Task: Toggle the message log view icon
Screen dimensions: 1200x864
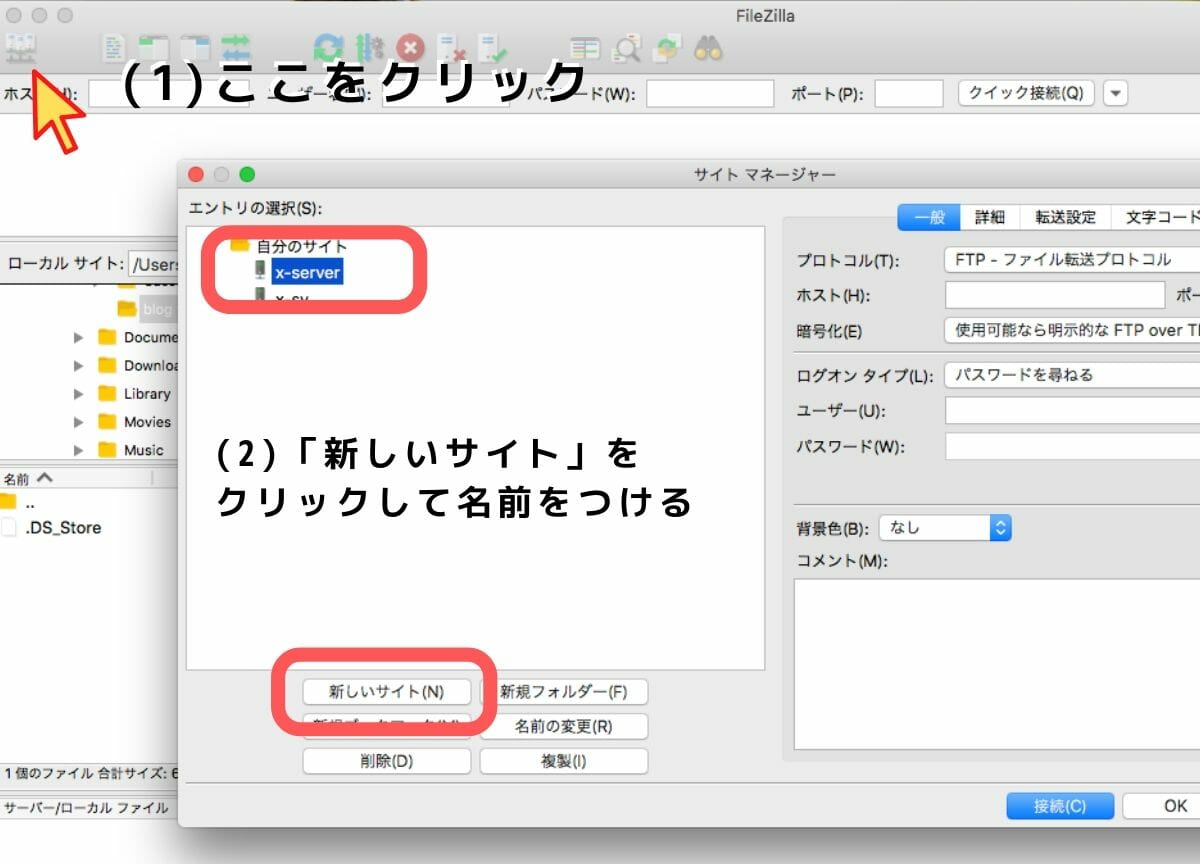Action: point(115,47)
